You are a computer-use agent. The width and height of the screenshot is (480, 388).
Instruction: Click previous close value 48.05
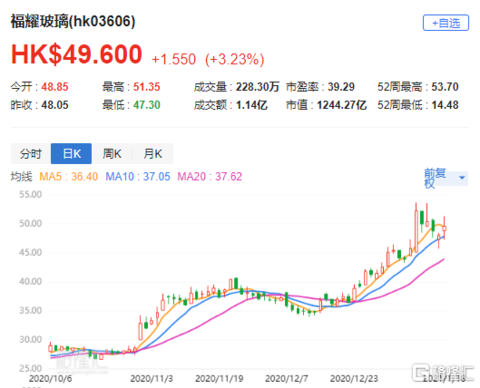coord(55,105)
